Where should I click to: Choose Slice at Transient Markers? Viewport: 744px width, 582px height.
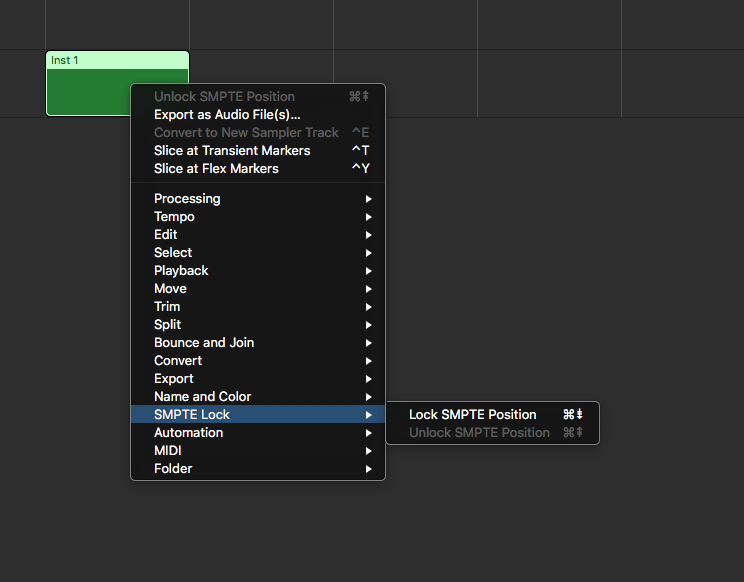[x=232, y=151]
